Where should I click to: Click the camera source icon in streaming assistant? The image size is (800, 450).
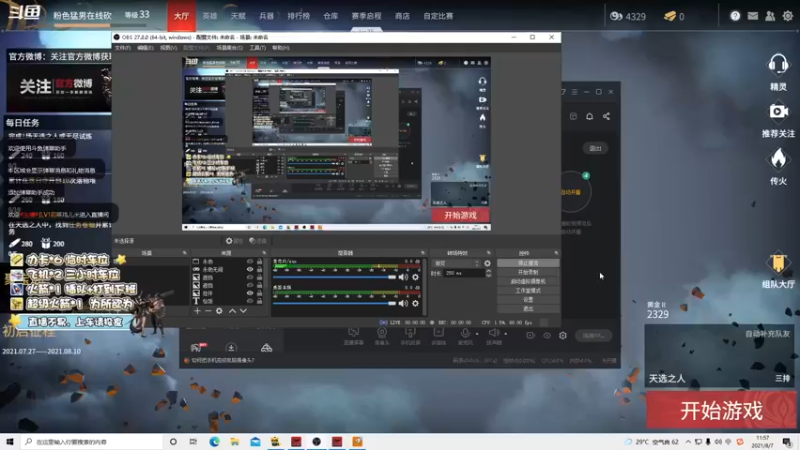pos(382,332)
